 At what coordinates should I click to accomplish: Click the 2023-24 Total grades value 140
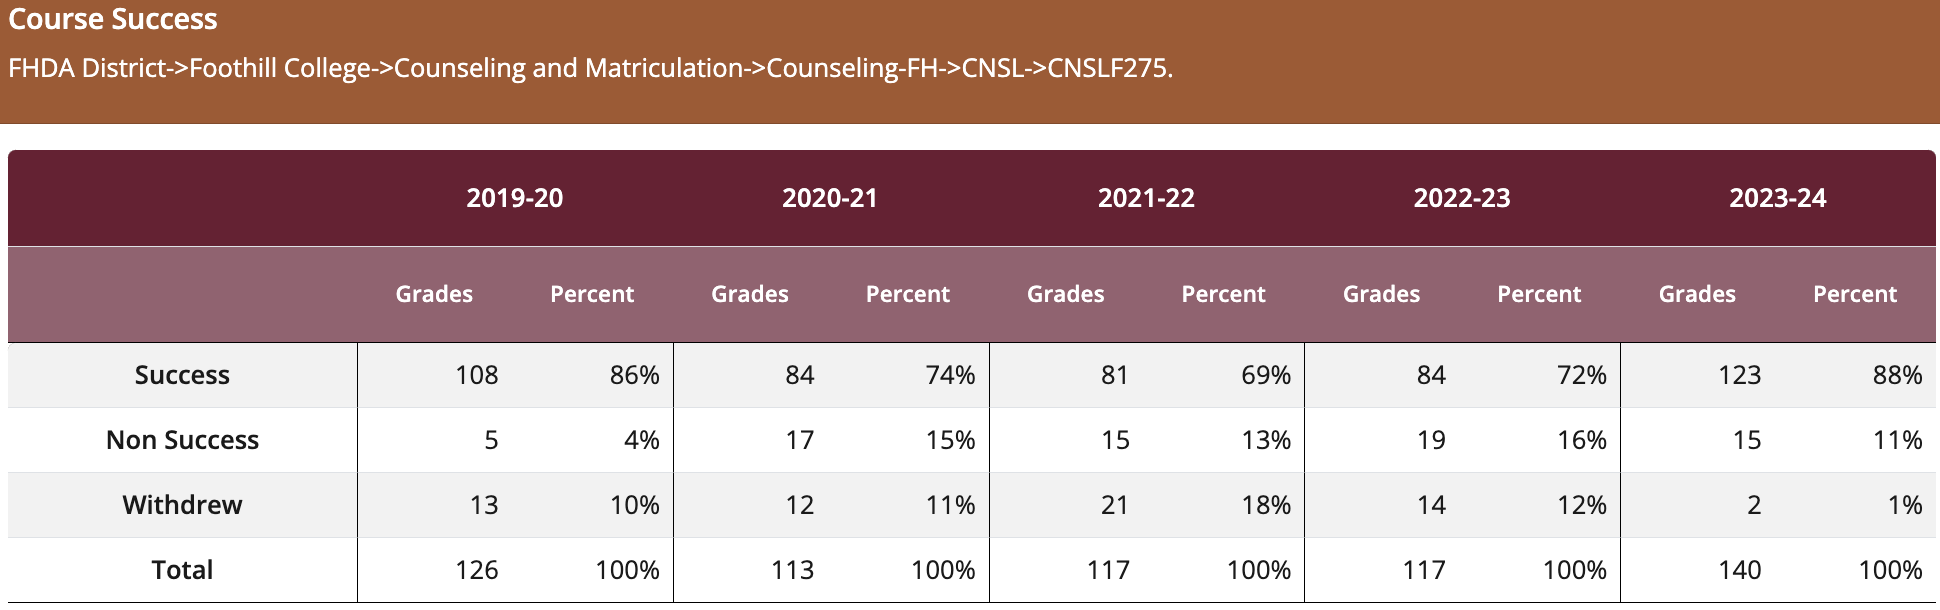click(x=1739, y=570)
